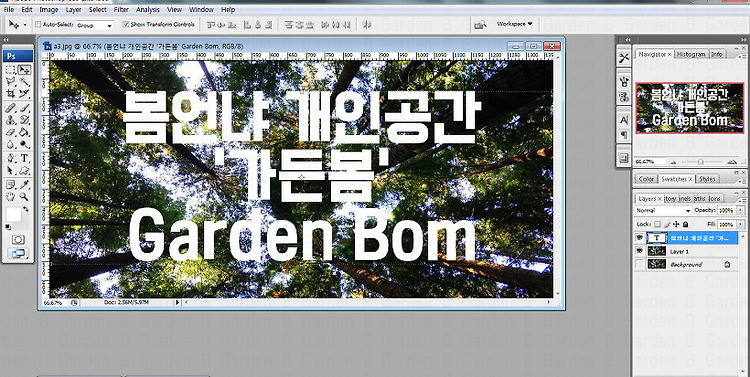Open the Workspace dropdown

514,24
